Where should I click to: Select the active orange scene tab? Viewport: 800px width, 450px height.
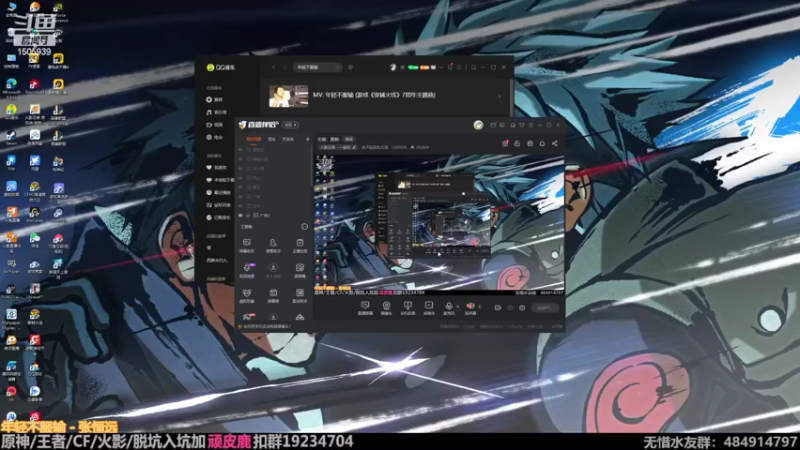pyautogui.click(x=254, y=139)
